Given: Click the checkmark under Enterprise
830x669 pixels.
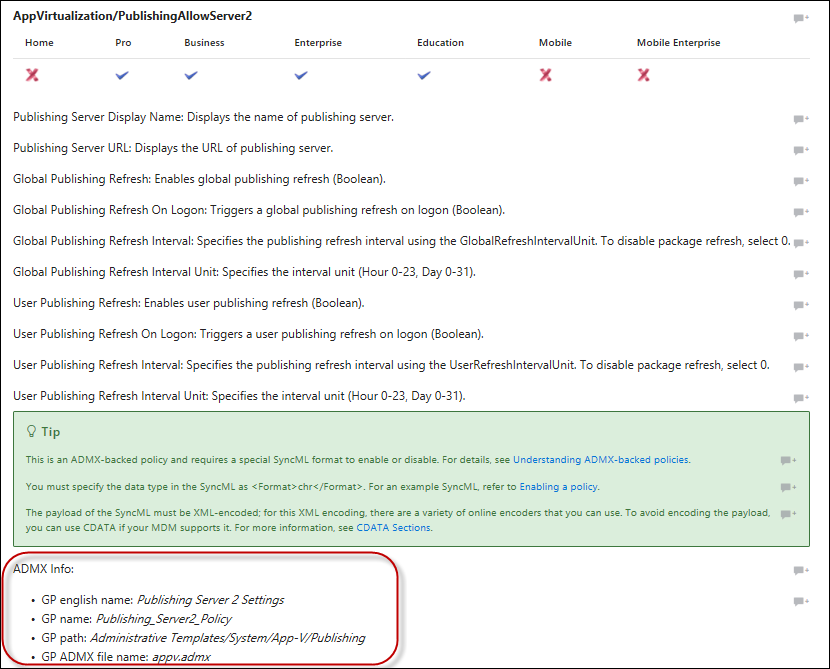Looking at the screenshot, I should point(301,75).
